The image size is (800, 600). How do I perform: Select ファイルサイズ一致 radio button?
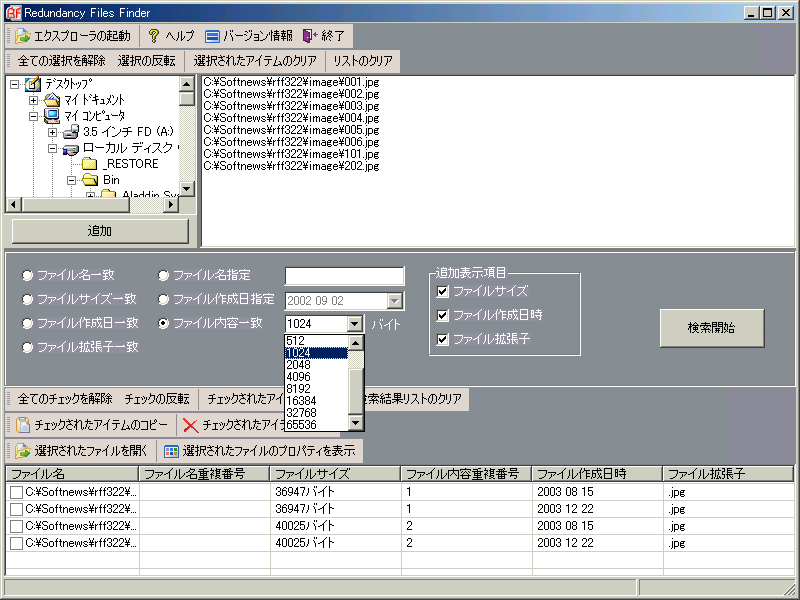coord(28,299)
